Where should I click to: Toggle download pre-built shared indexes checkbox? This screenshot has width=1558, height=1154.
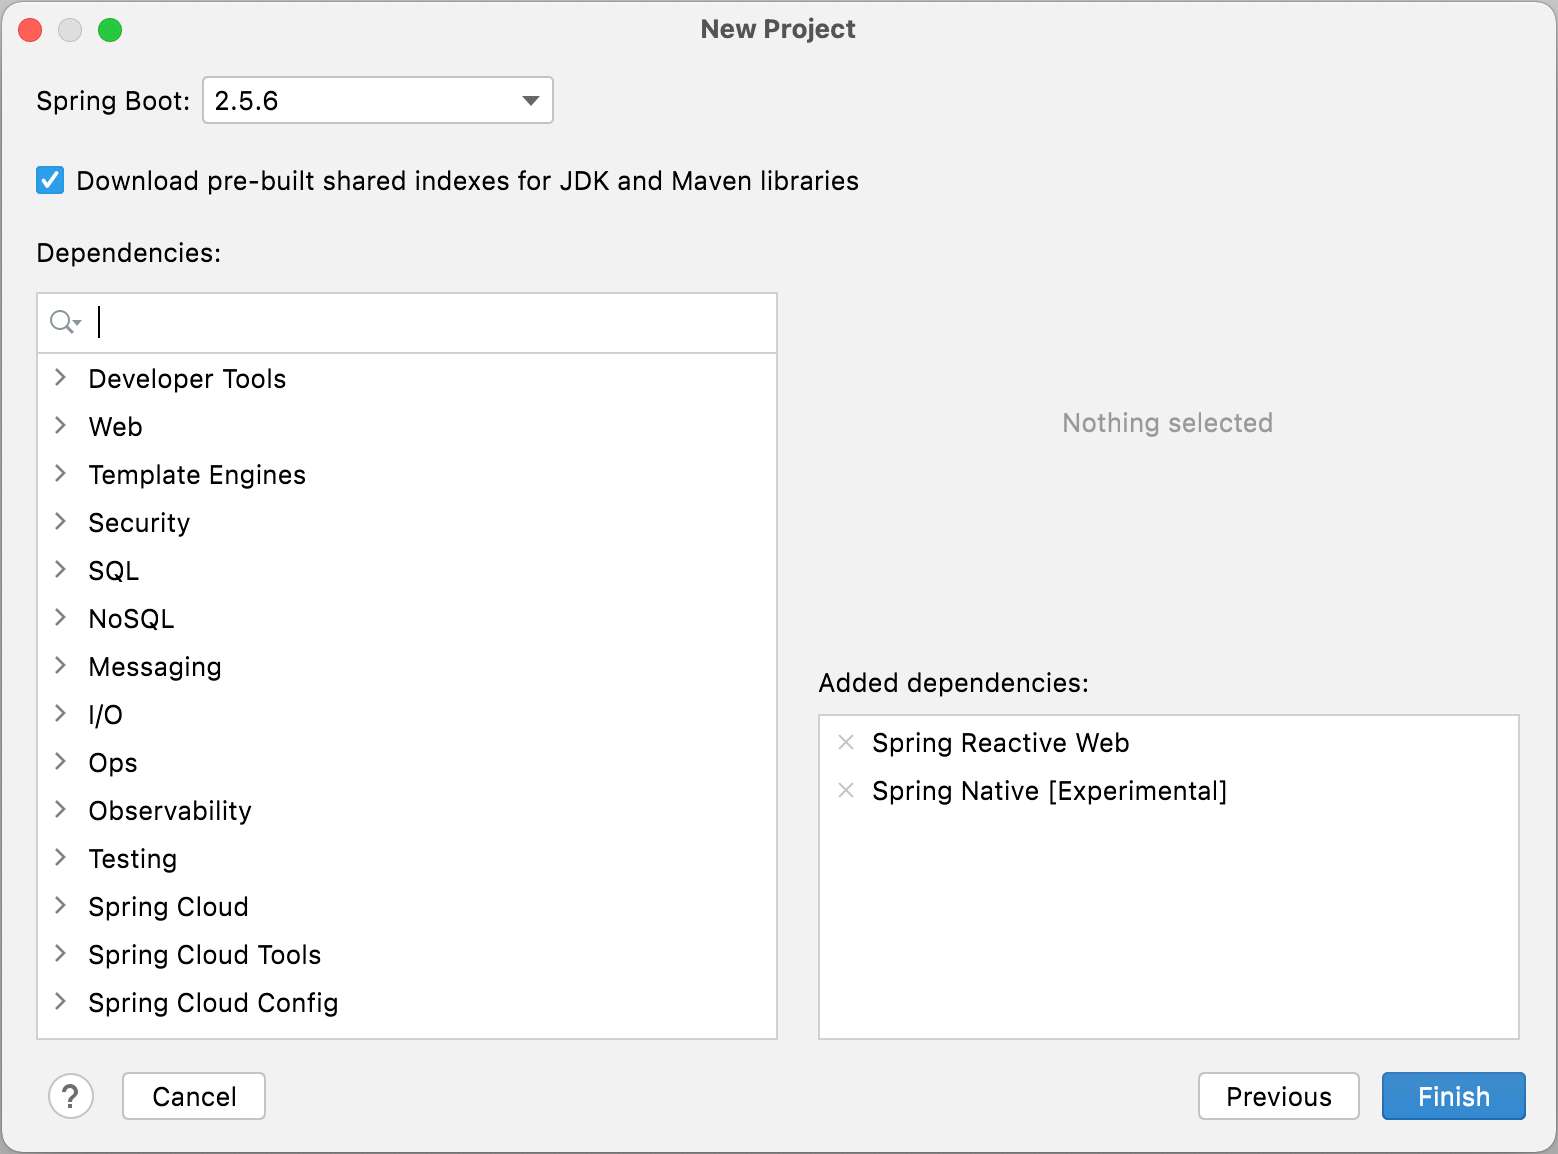point(50,181)
